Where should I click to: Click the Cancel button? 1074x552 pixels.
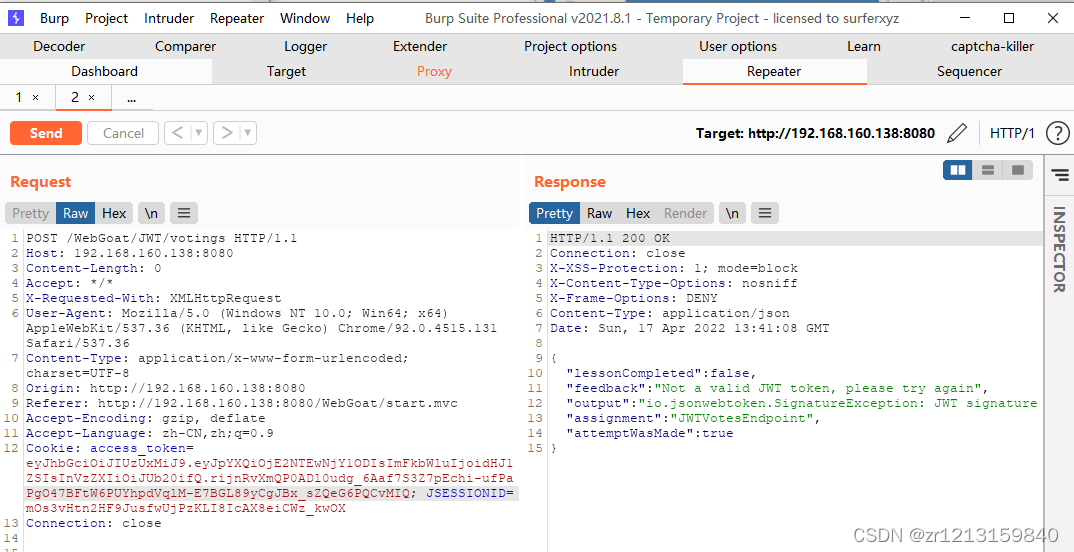[x=123, y=133]
